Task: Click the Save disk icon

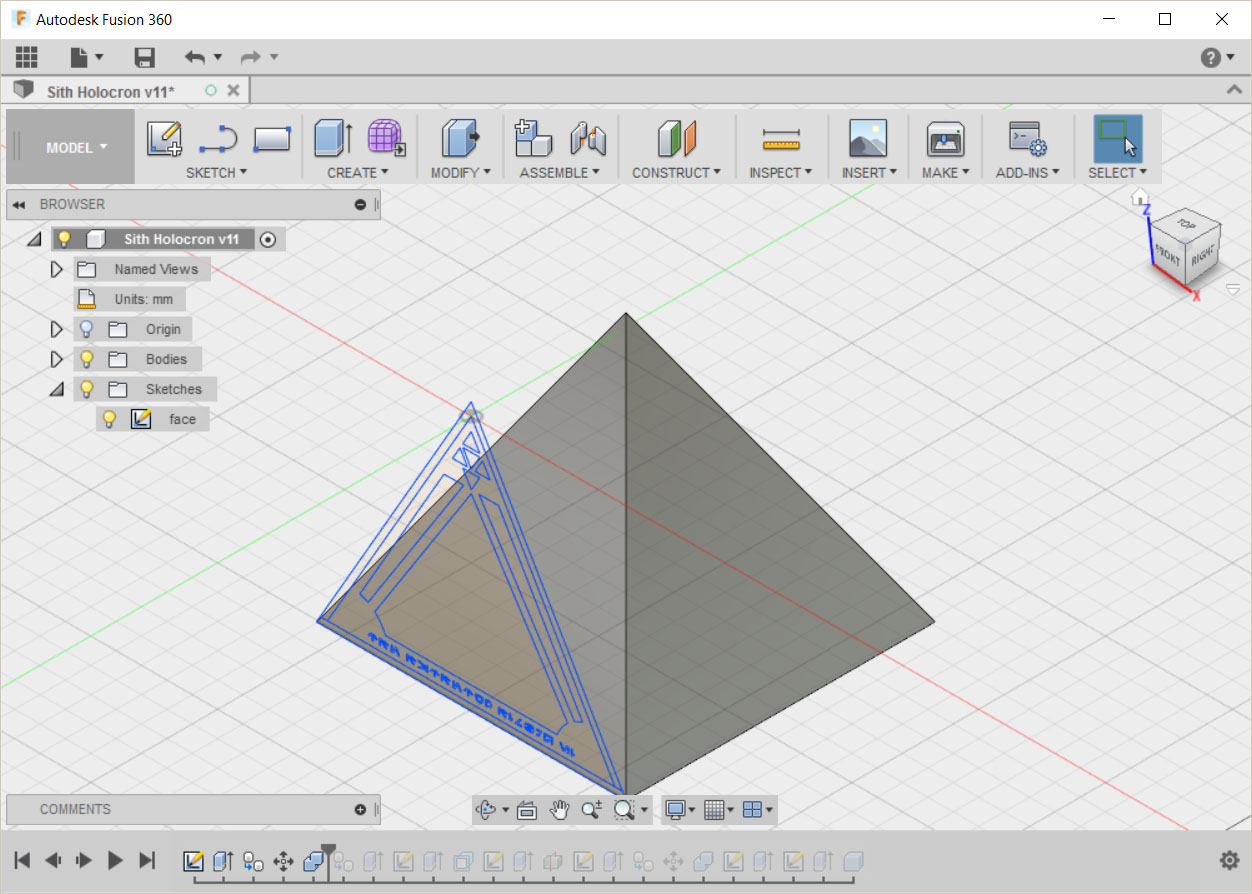Action: (145, 58)
